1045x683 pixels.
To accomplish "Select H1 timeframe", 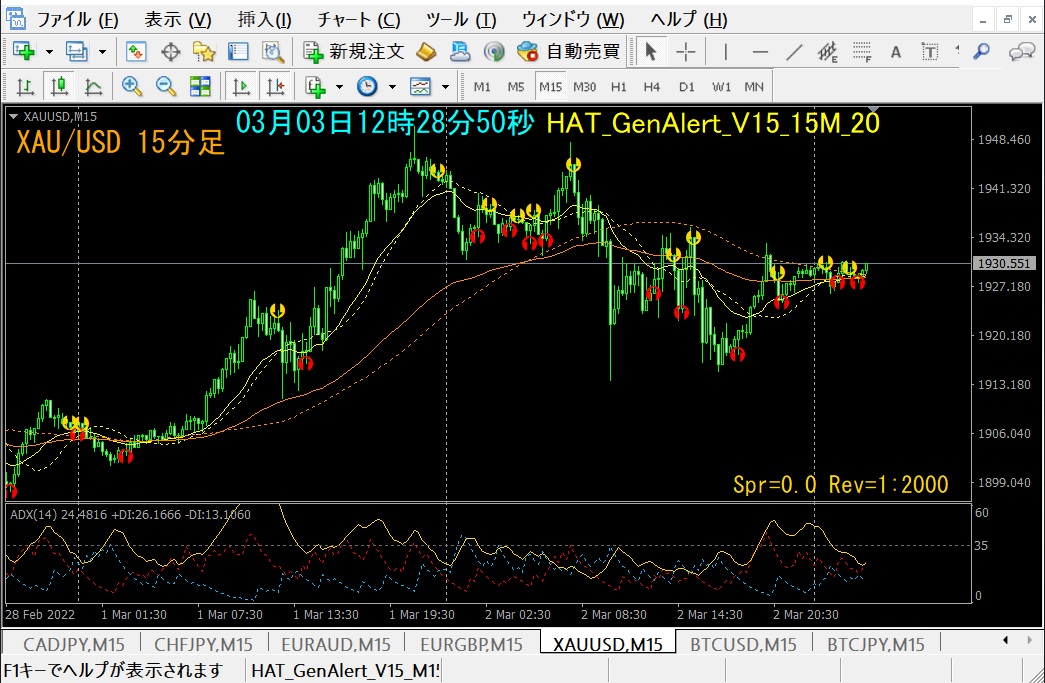I will (618, 87).
